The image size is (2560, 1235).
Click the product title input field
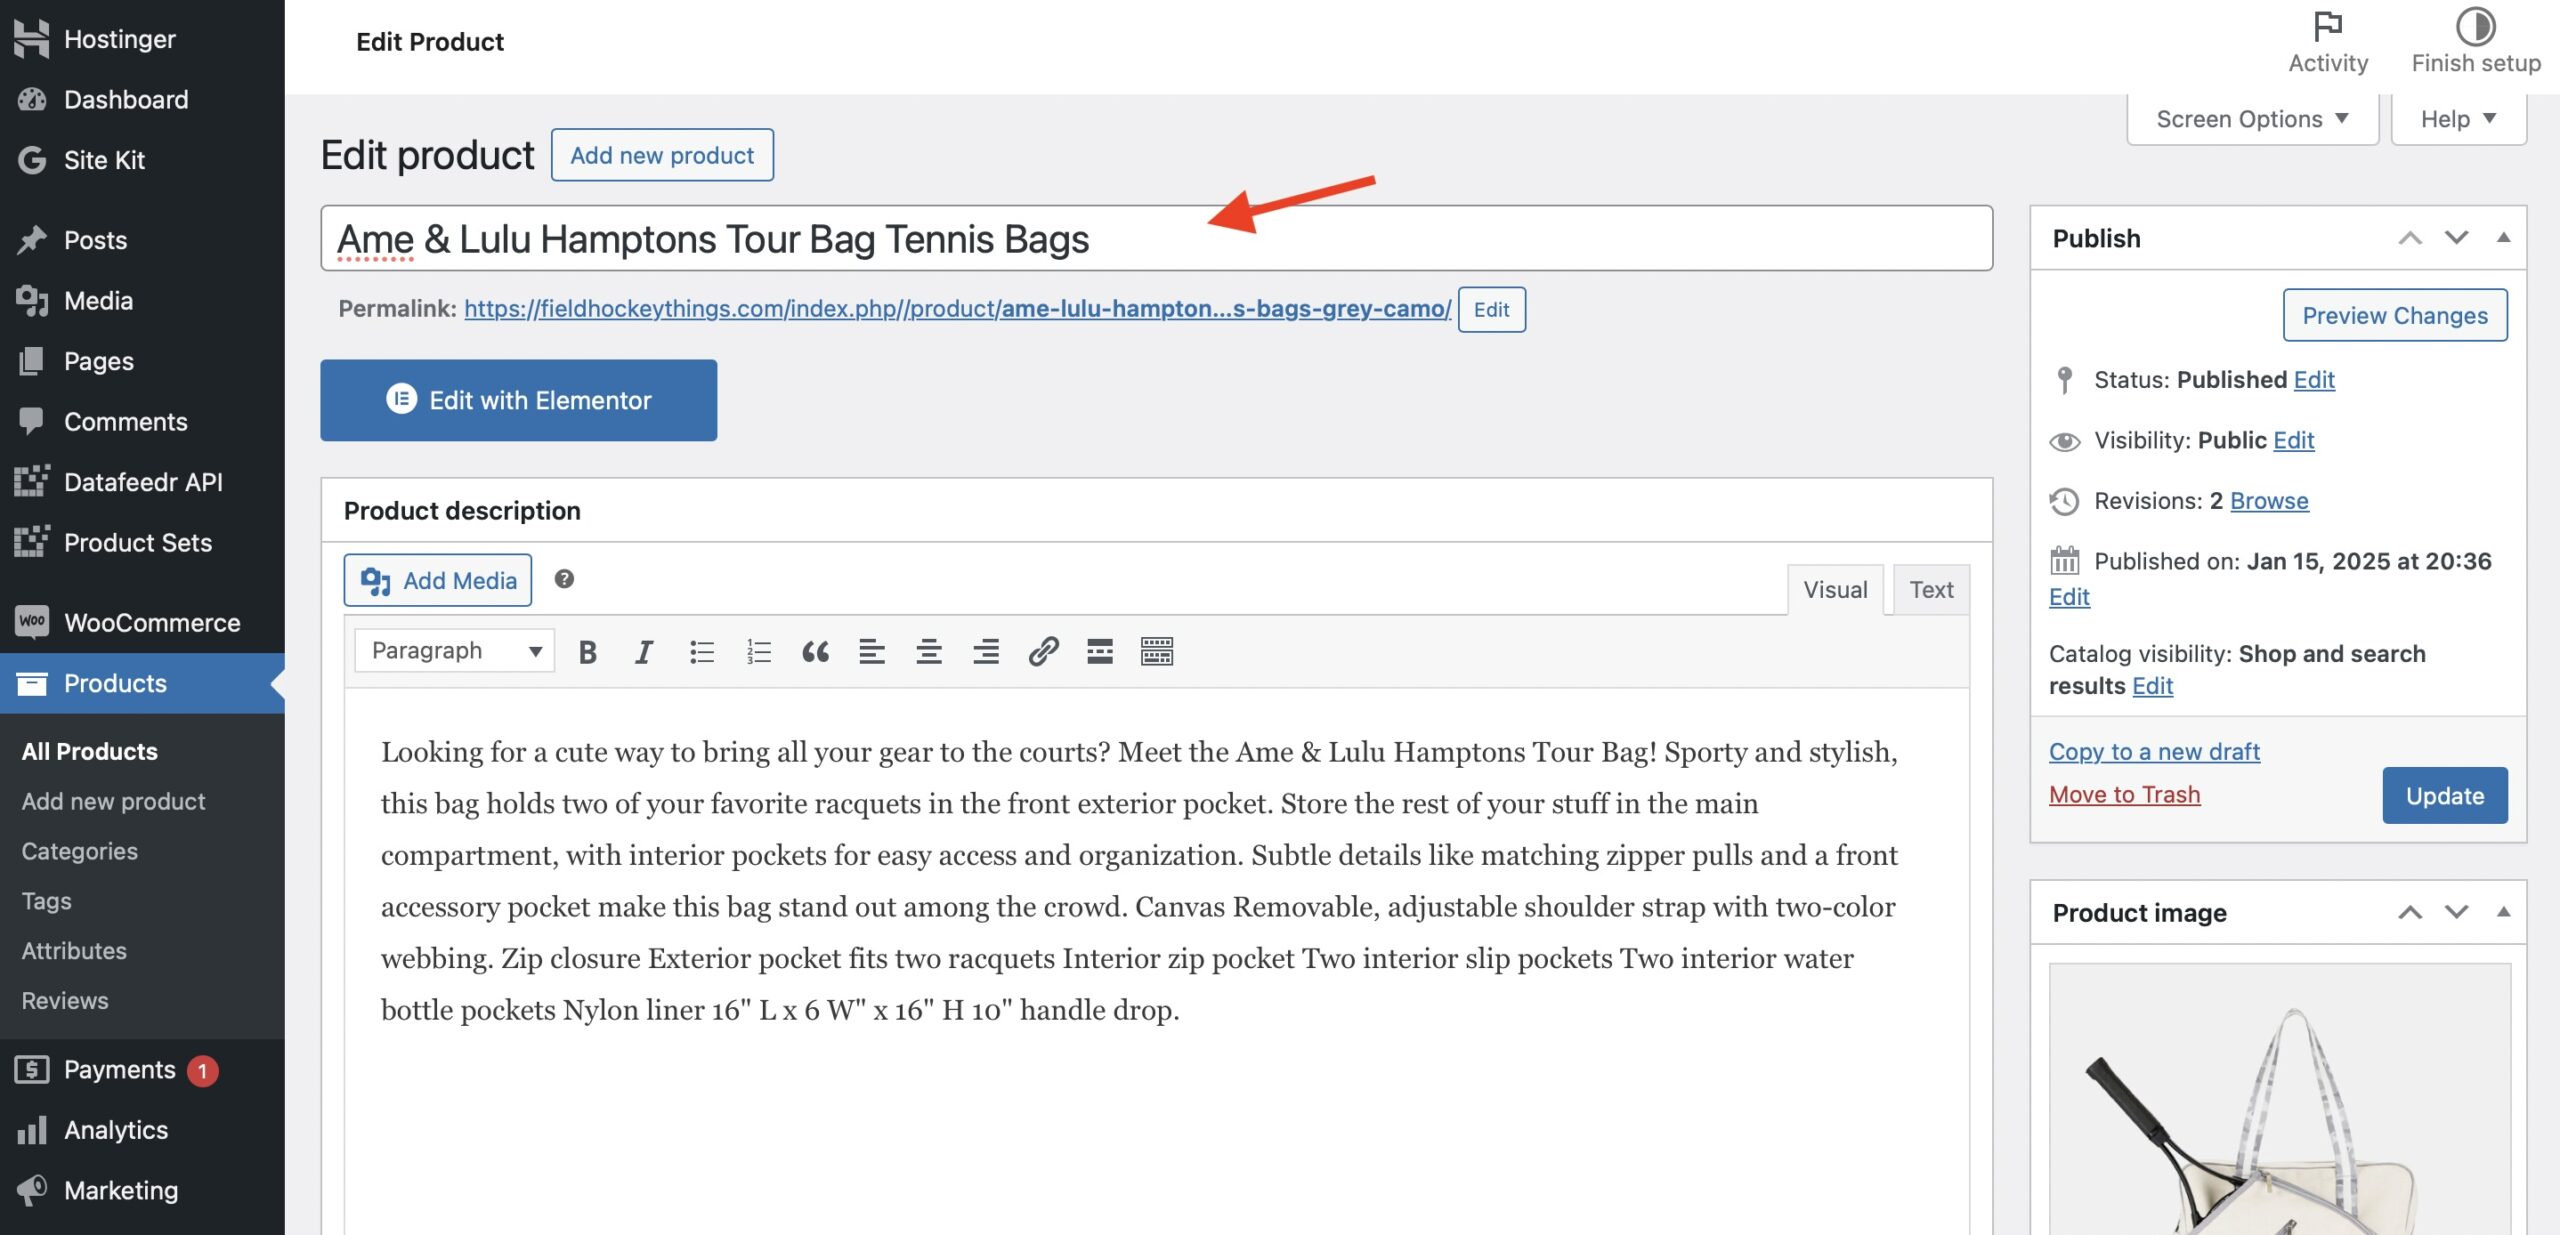click(x=1156, y=238)
